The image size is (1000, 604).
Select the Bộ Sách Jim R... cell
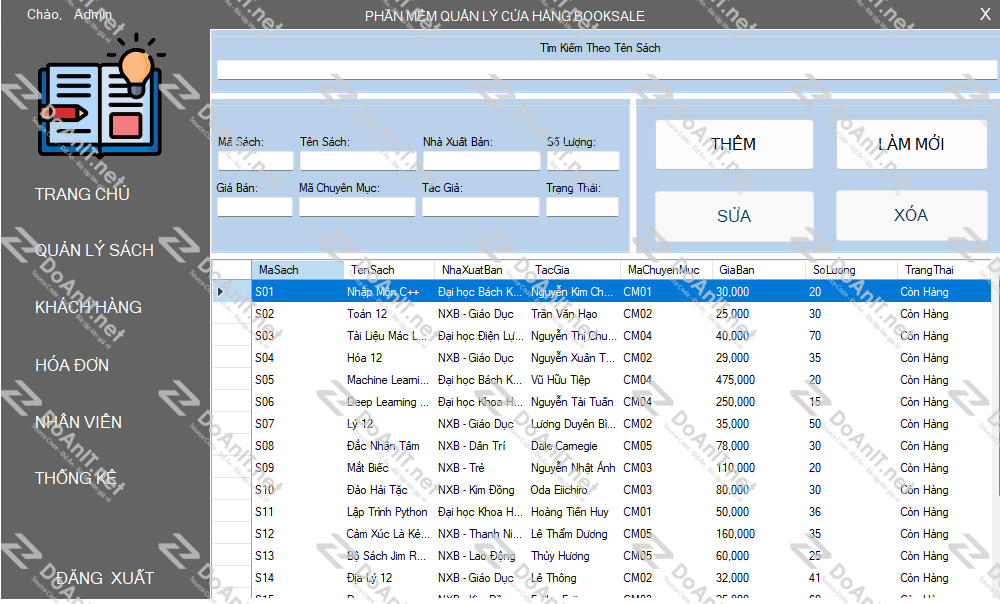tap(388, 556)
